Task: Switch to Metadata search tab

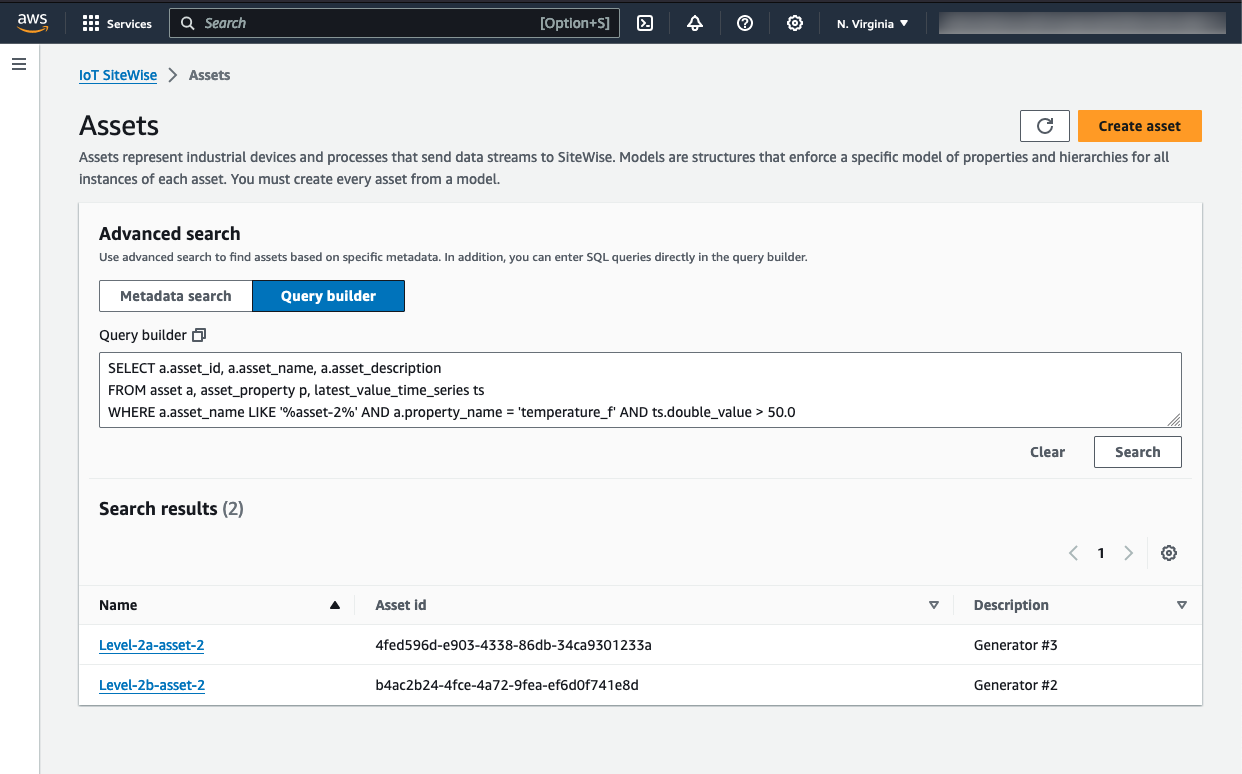Action: [176, 296]
